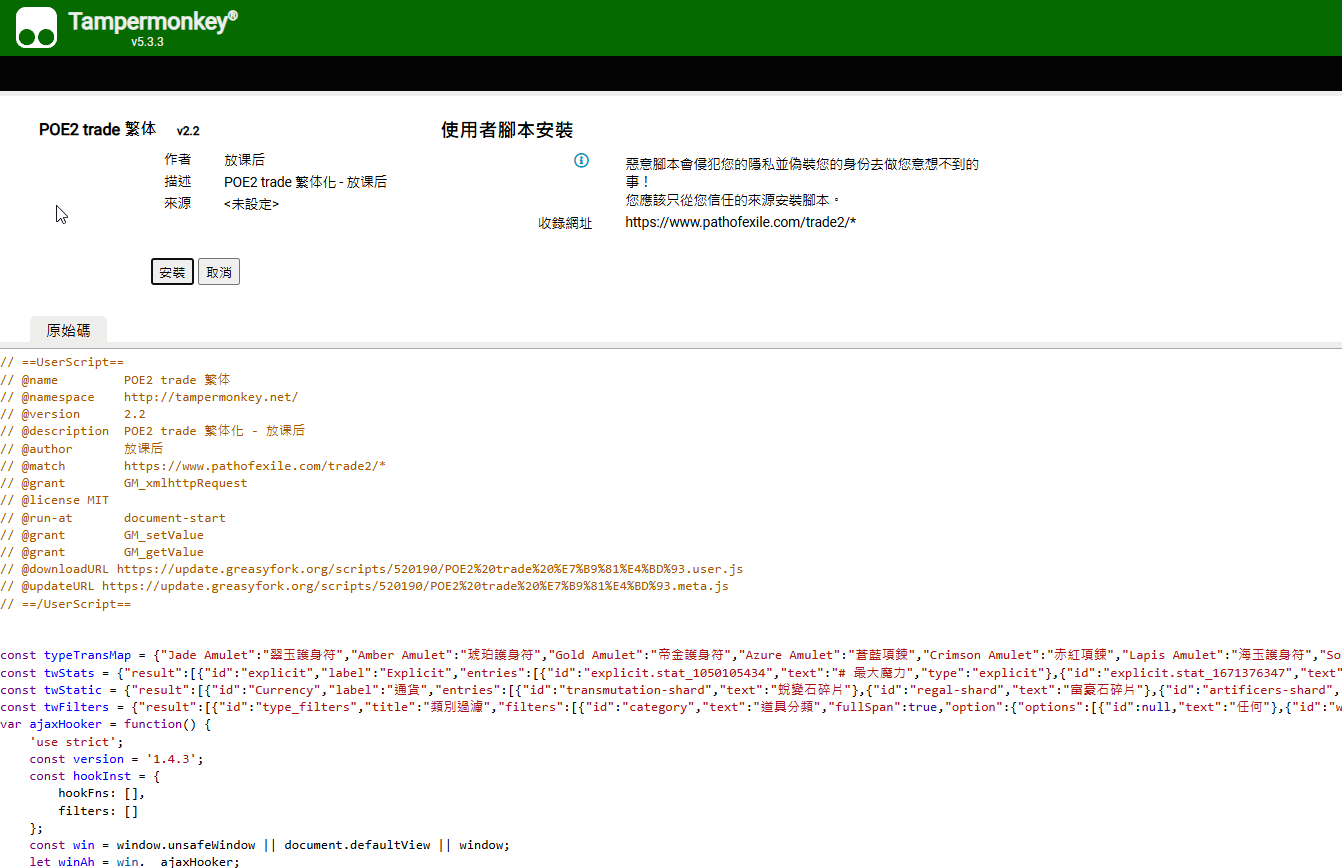
Task: Select the '@run-at document-start' code line
Action: tap(113, 518)
